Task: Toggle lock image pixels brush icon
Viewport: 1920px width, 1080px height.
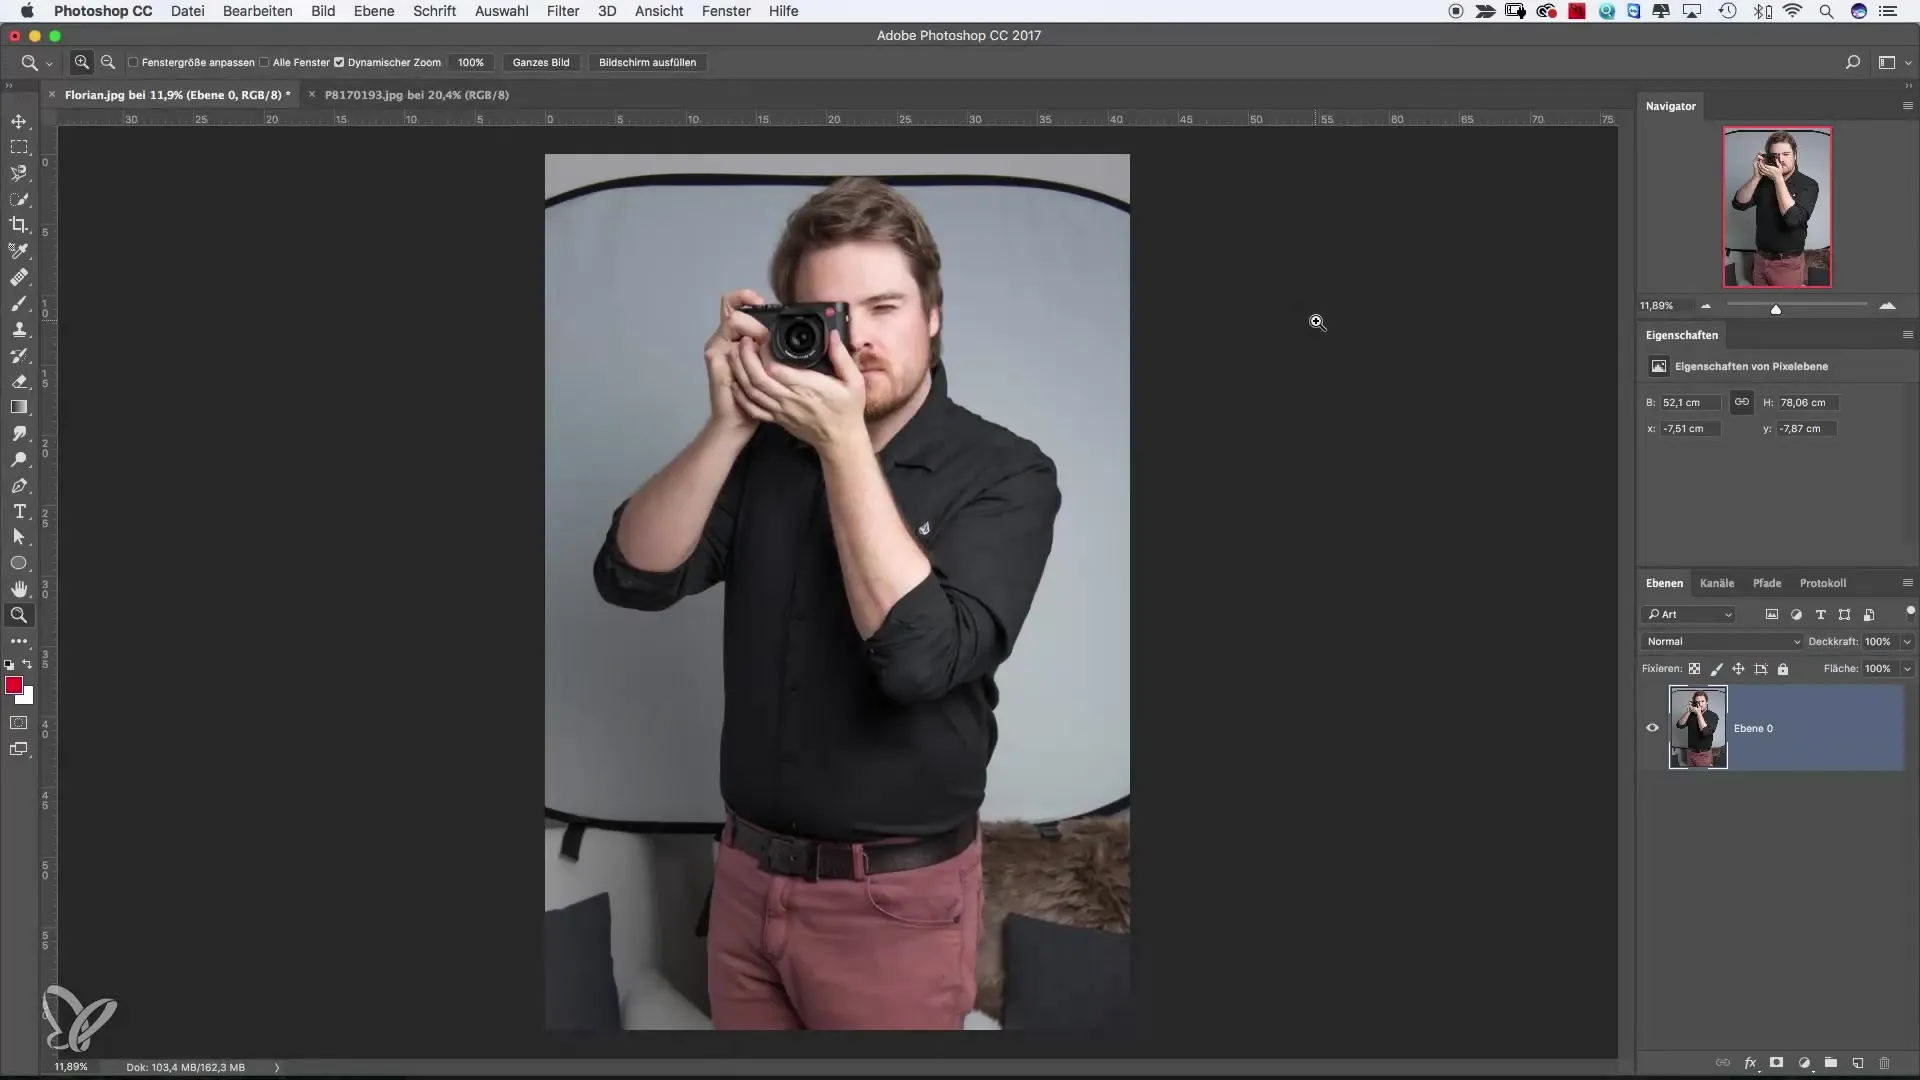Action: [x=1717, y=669]
